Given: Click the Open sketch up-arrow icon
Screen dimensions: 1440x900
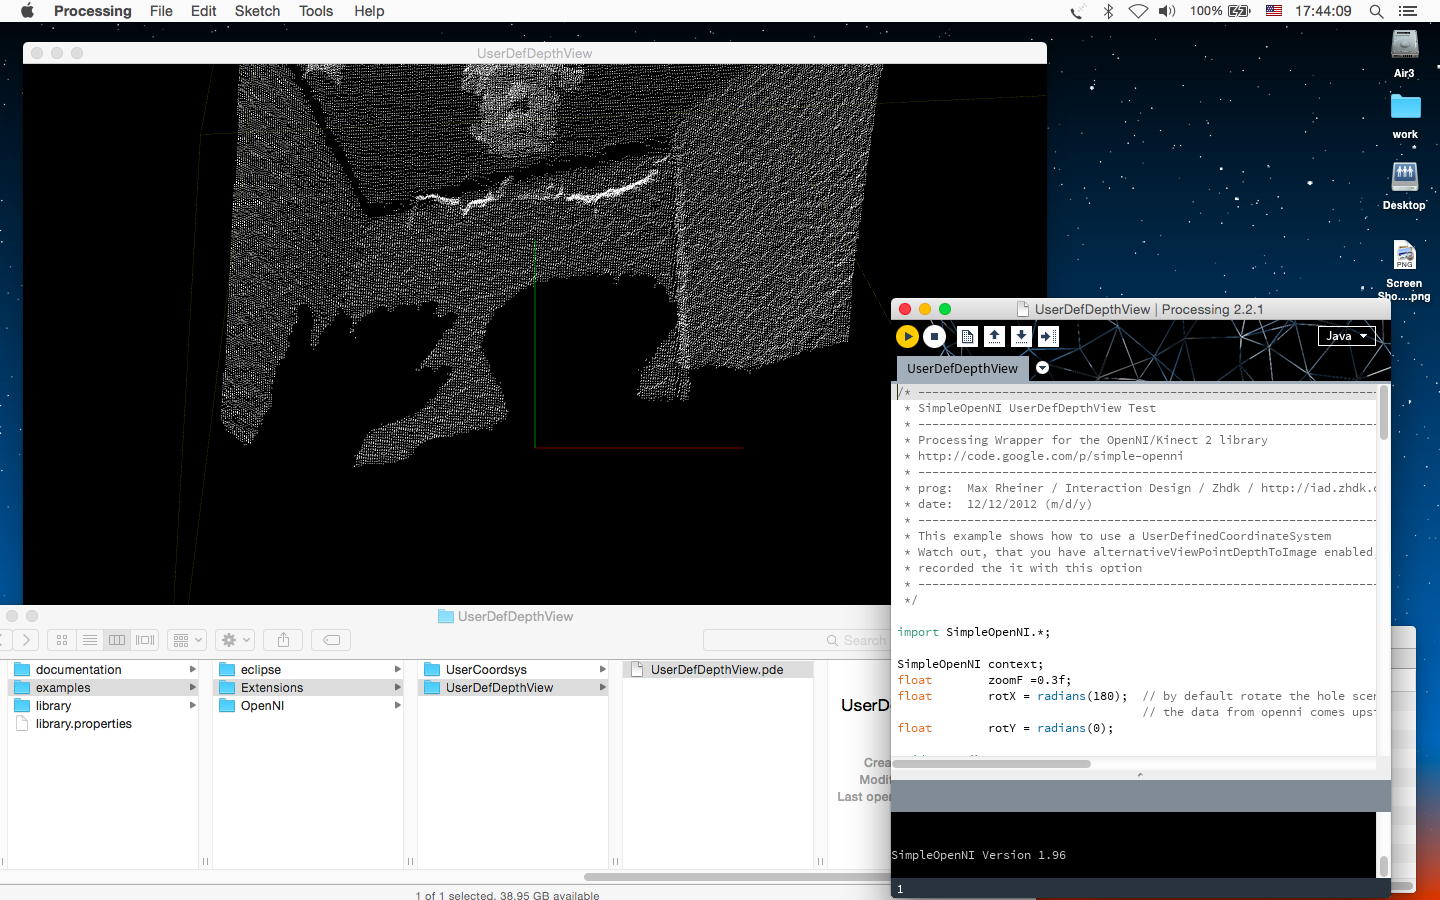Looking at the screenshot, I should pos(994,337).
